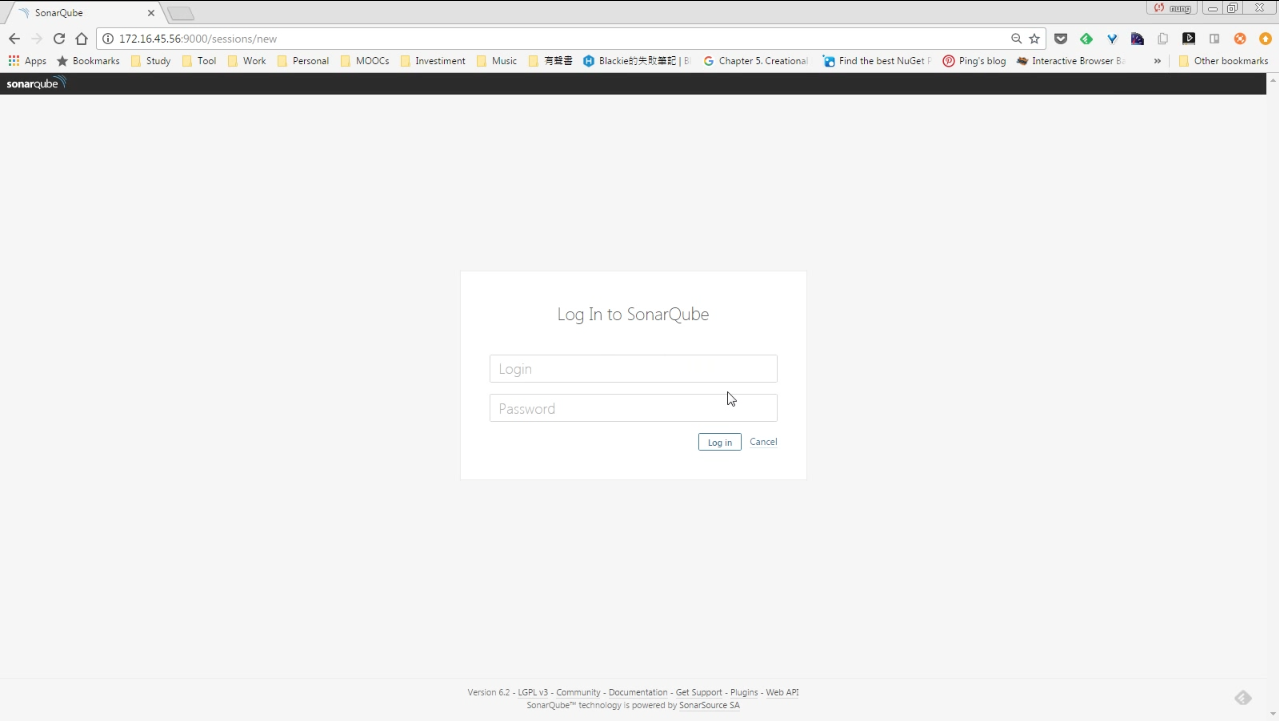
Task: Click the site info icon in address bar
Action: pos(108,39)
